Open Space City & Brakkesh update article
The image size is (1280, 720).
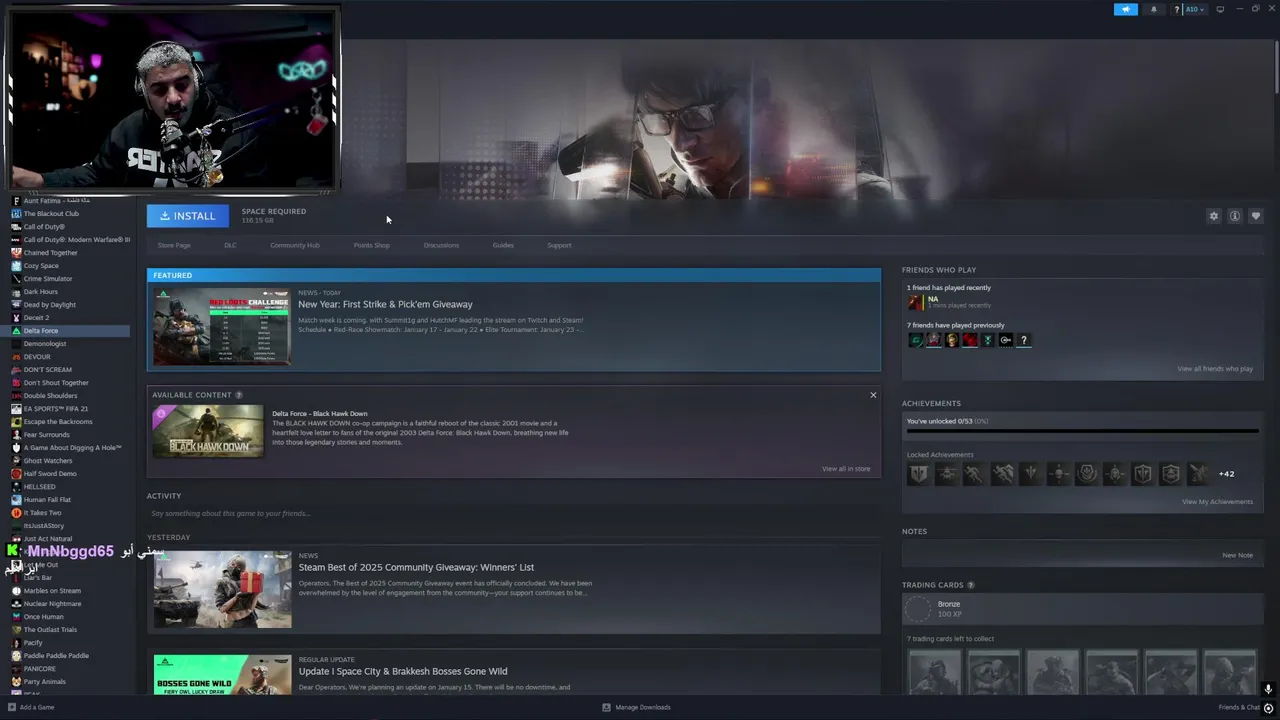tap(403, 671)
